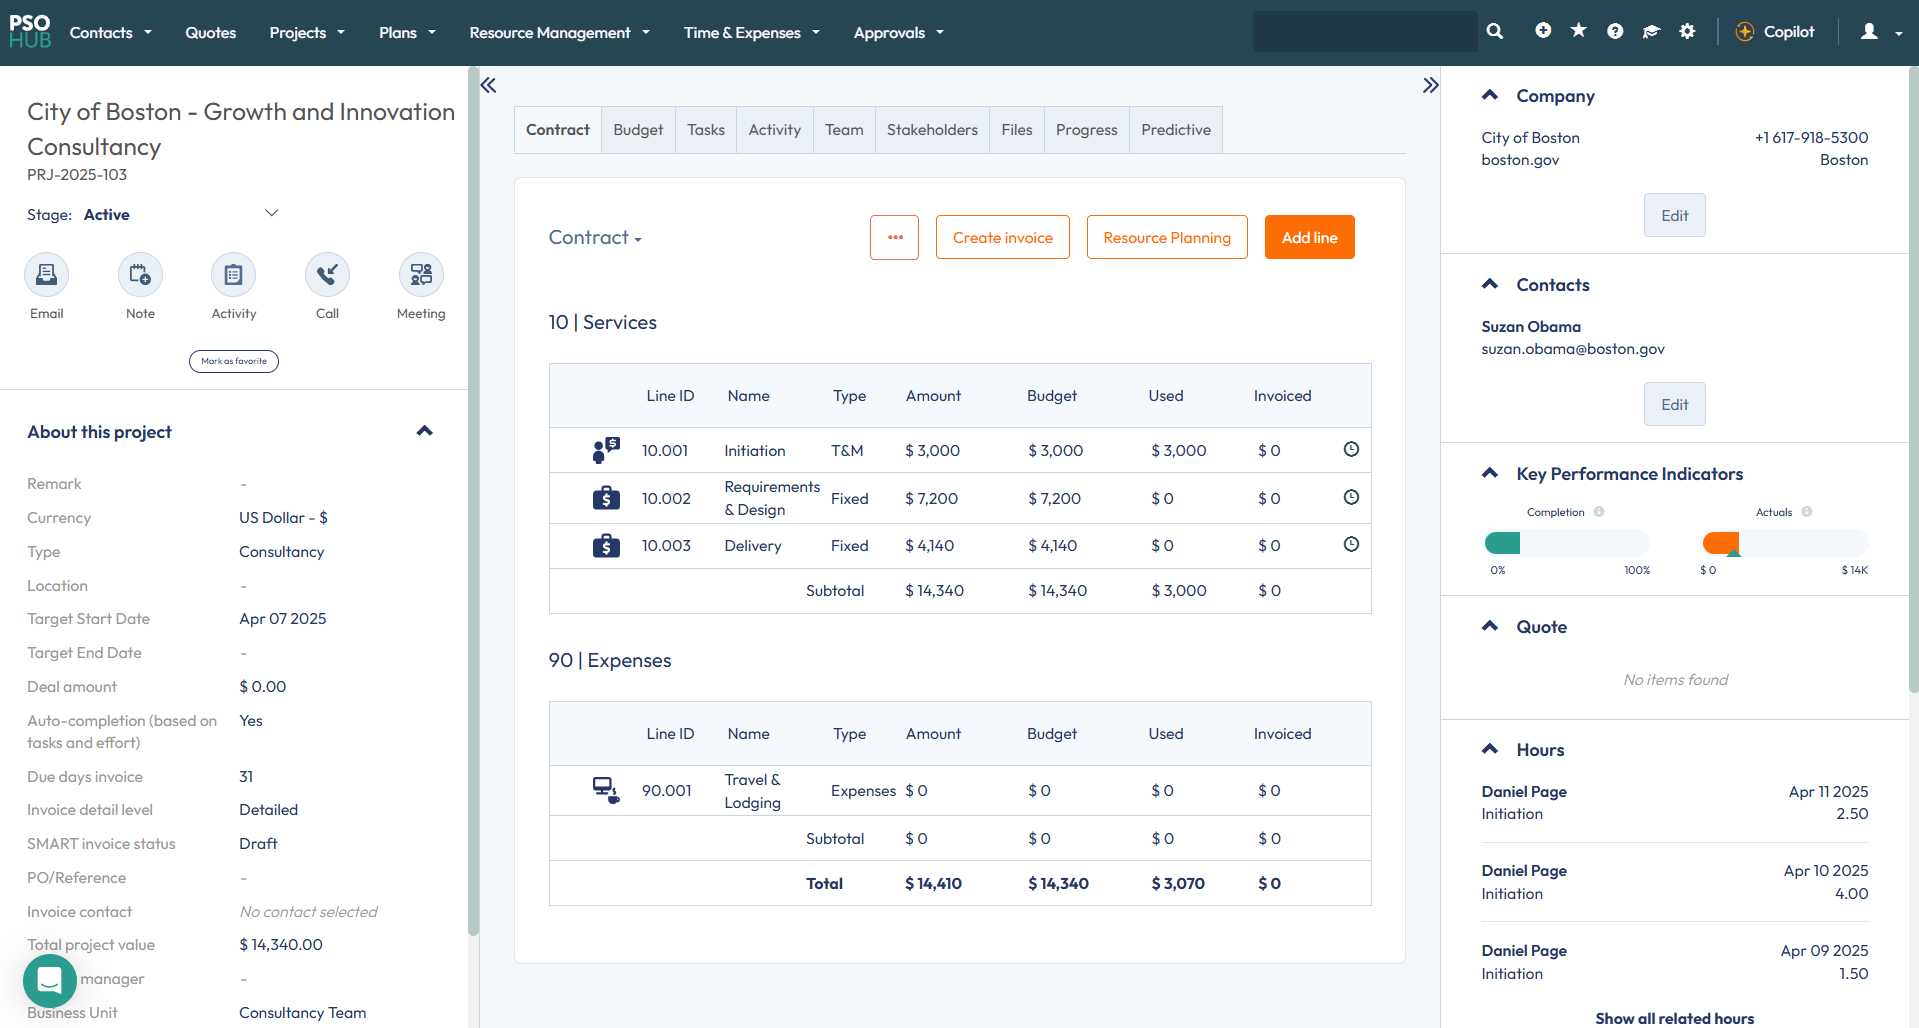The height and width of the screenshot is (1028, 1919).
Task: Open the settings gear in top bar
Action: pyautogui.click(x=1687, y=32)
